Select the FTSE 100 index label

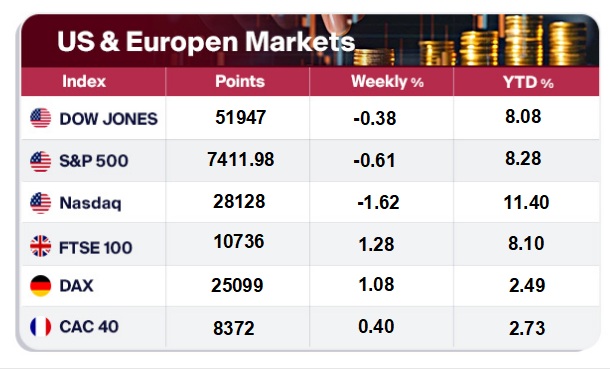tap(96, 247)
